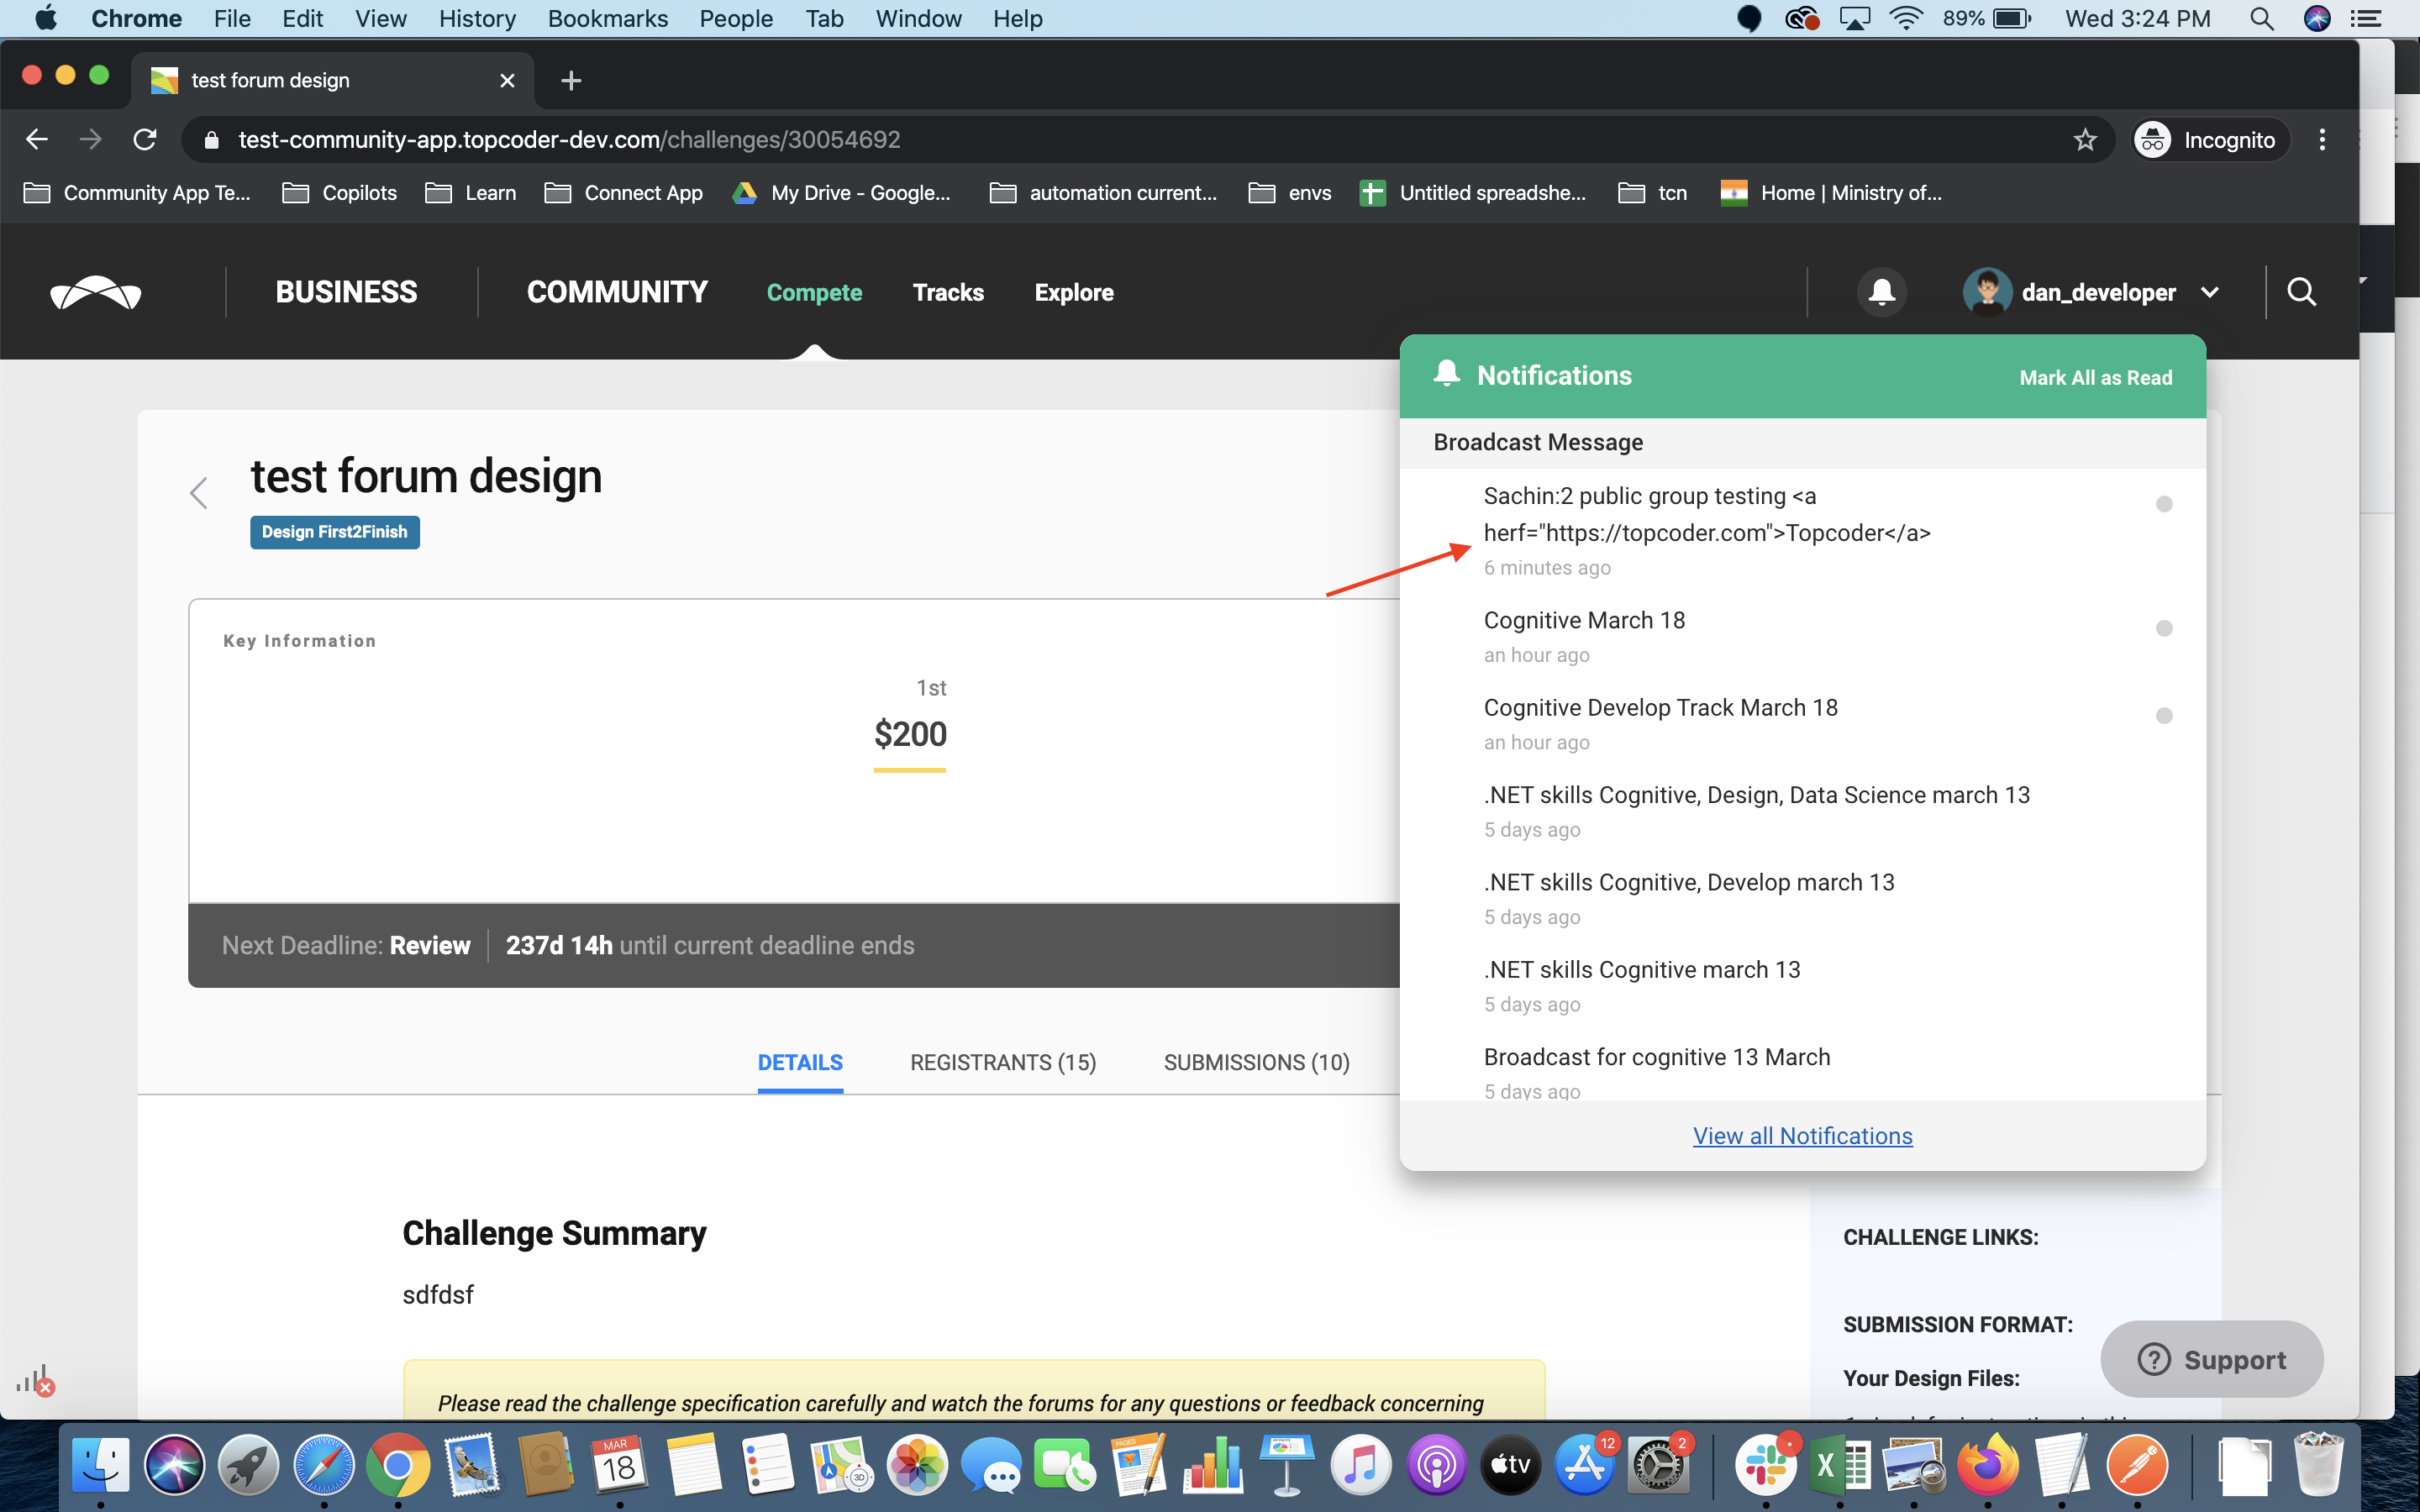Screen dimensions: 2420x1512
Task: Open Home | Ministry of... bookmark
Action: pyautogui.click(x=1830, y=193)
